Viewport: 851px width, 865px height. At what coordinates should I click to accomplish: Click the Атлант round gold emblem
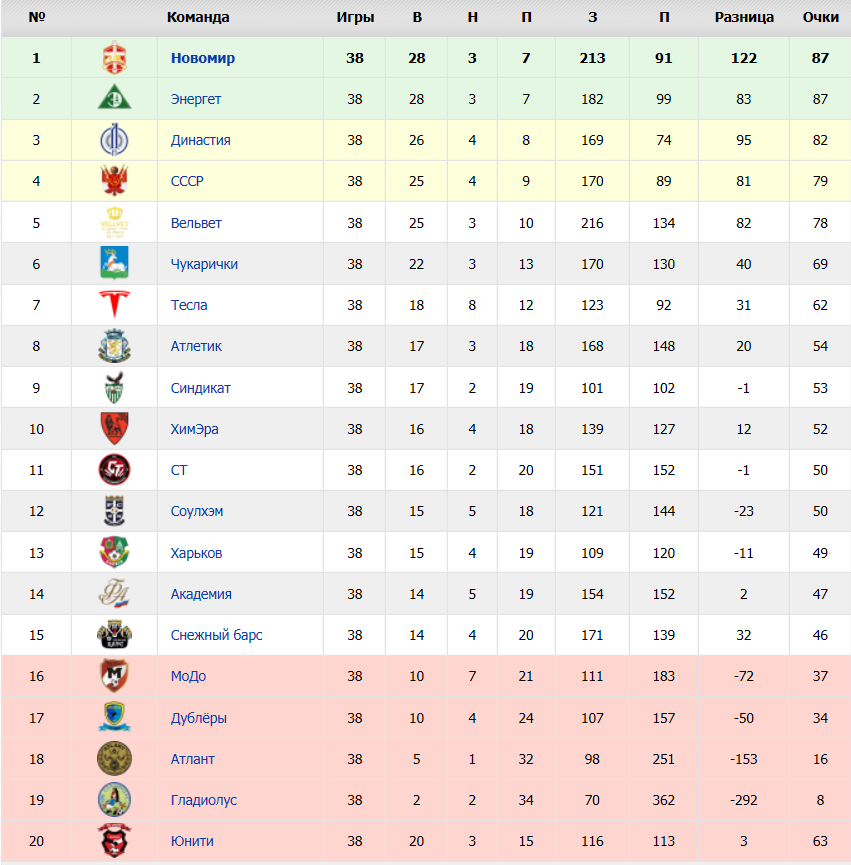coord(114,759)
